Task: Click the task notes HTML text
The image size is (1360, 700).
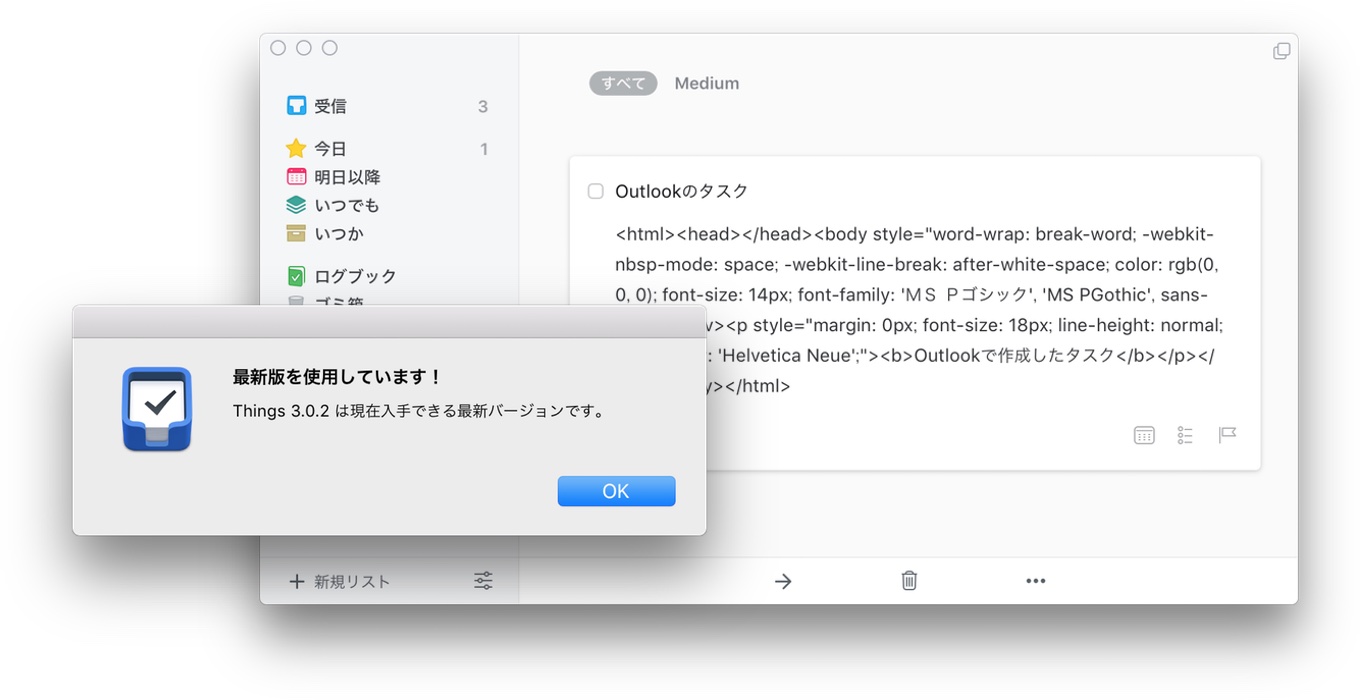Action: click(915, 265)
